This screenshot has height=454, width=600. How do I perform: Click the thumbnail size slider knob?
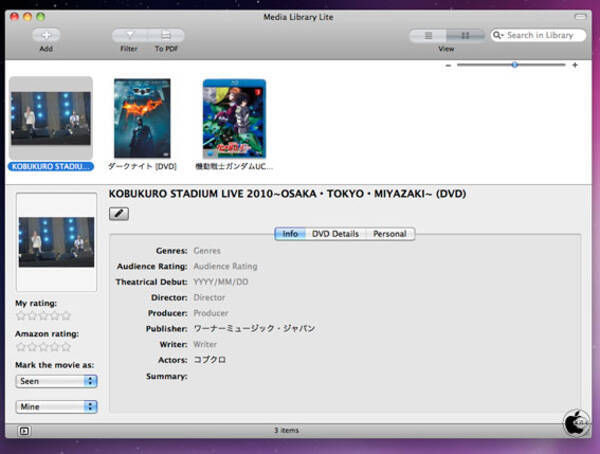coord(515,65)
